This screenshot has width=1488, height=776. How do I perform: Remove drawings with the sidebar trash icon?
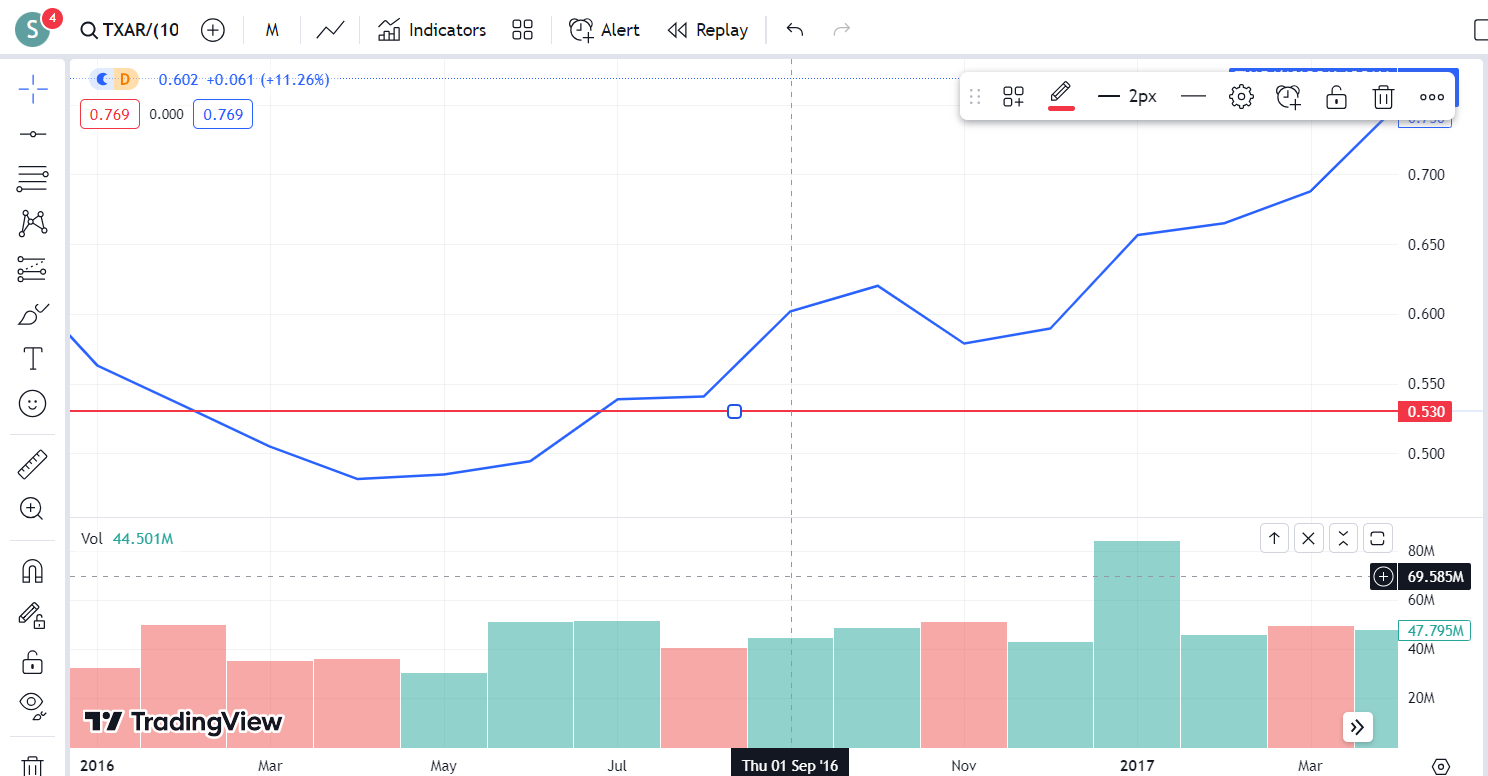click(33, 766)
